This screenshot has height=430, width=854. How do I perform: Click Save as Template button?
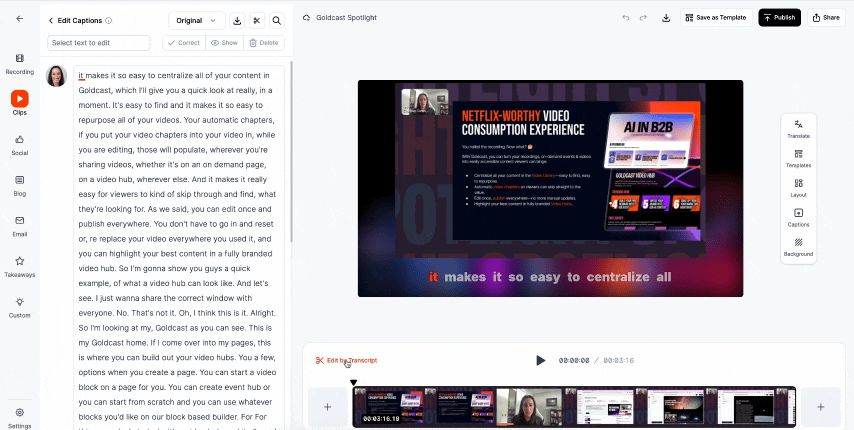714,18
